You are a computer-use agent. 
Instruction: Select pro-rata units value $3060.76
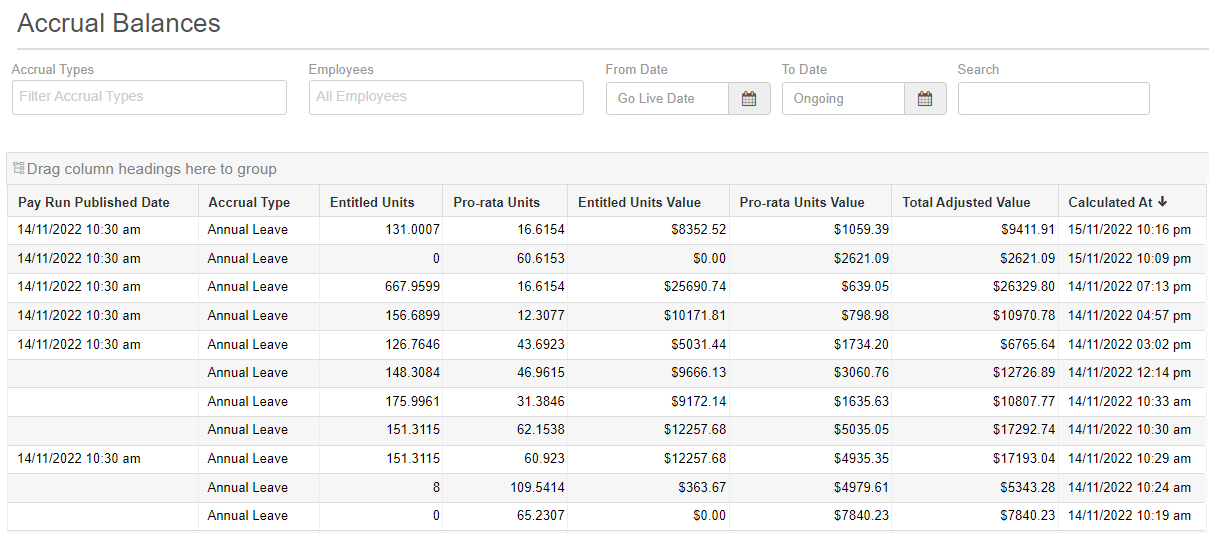pos(861,372)
